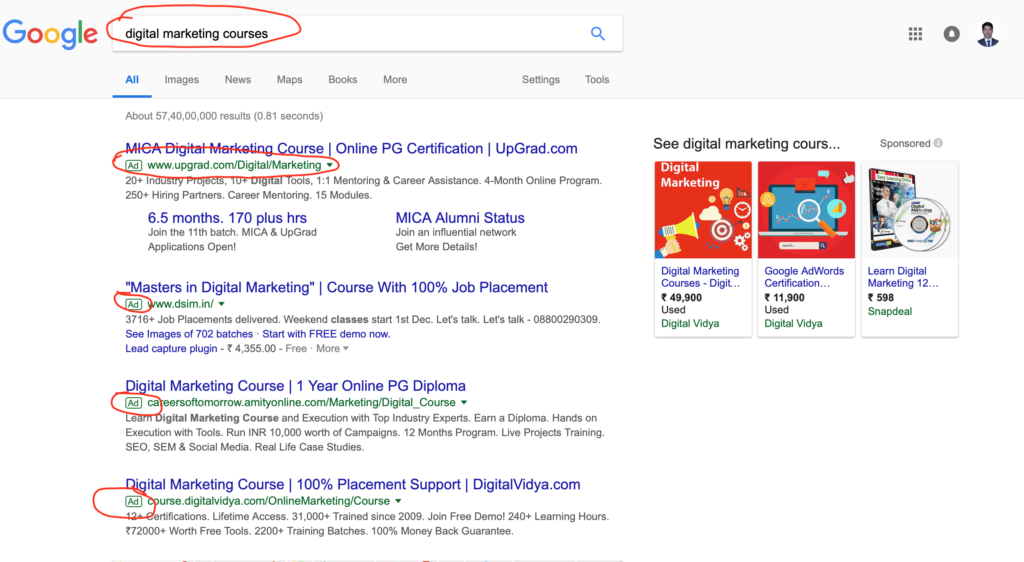Click Start with FREE demo now link
This screenshot has height=562, width=1024.
(x=326, y=334)
